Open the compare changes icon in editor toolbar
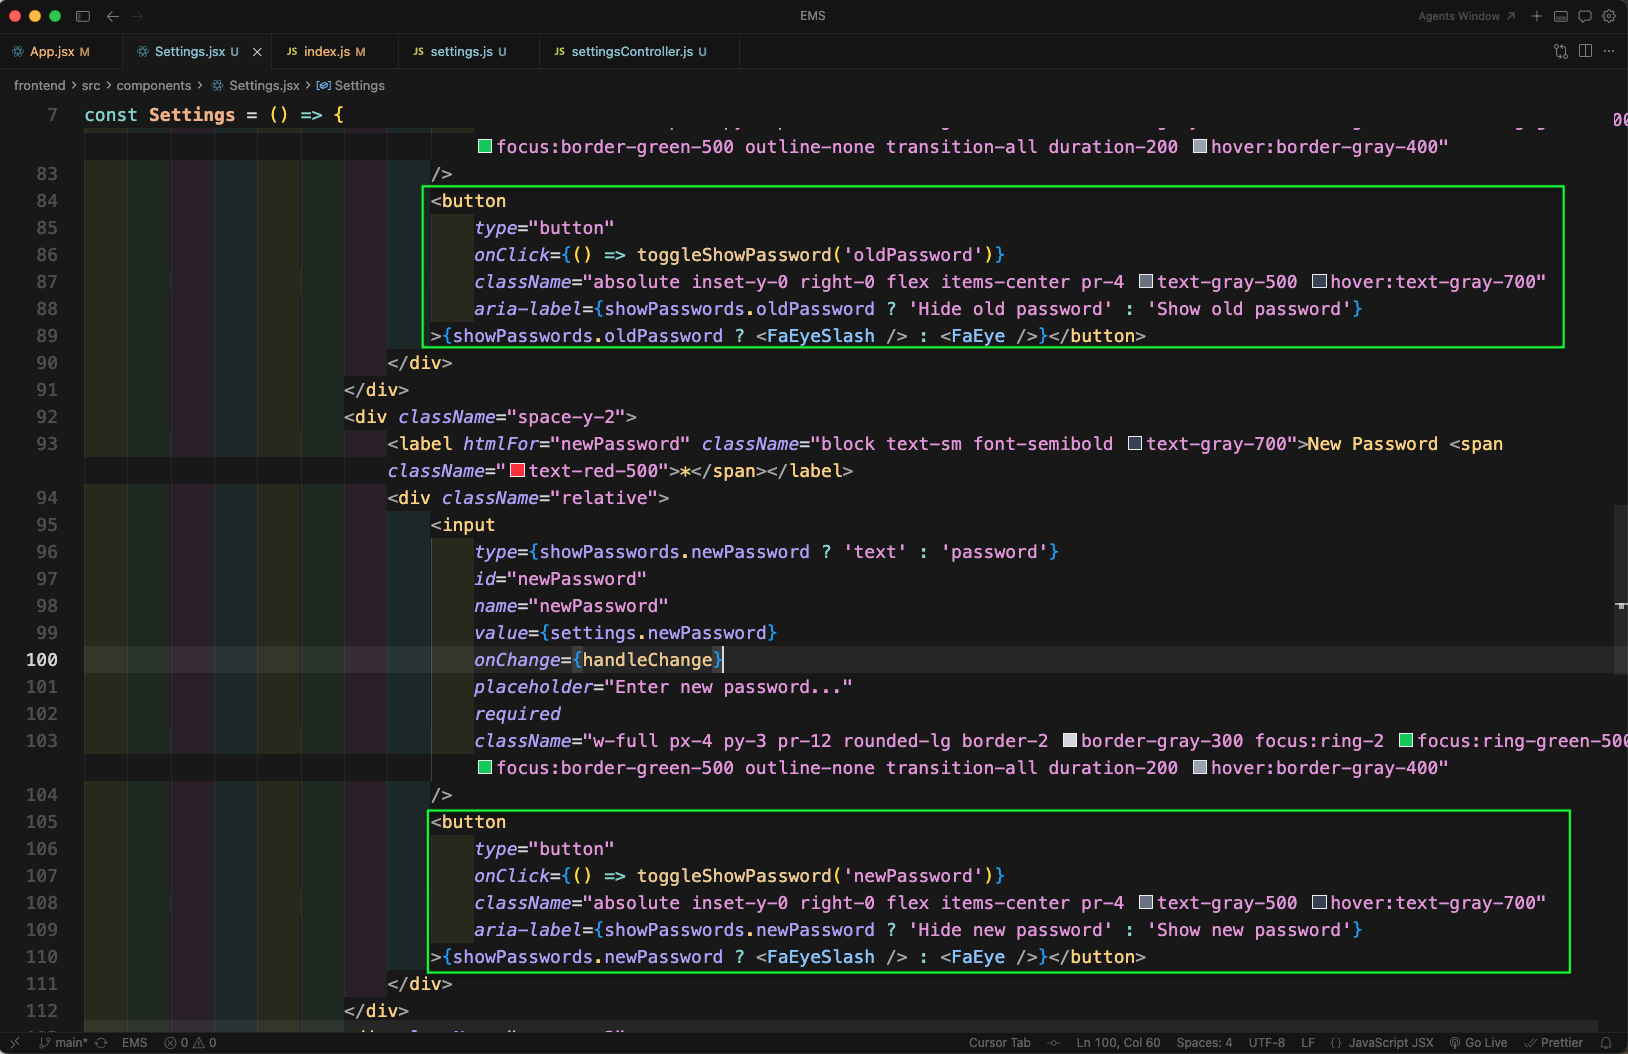 tap(1561, 51)
